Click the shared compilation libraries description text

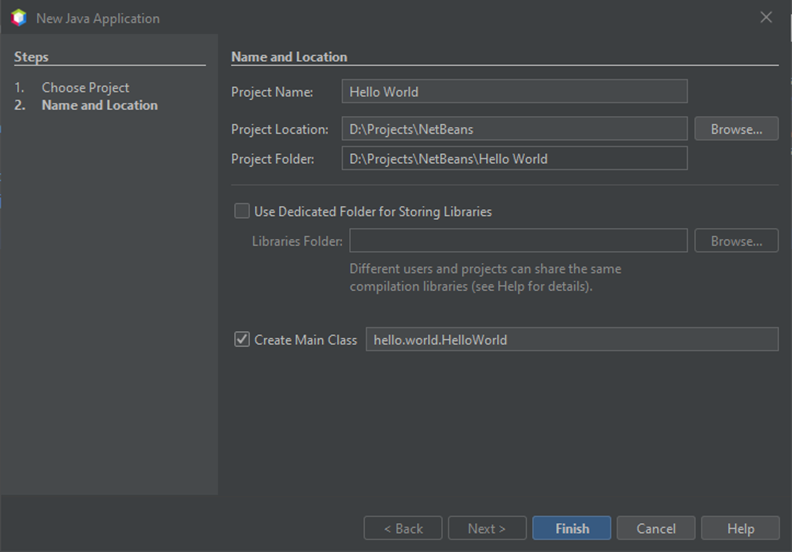coord(485,278)
